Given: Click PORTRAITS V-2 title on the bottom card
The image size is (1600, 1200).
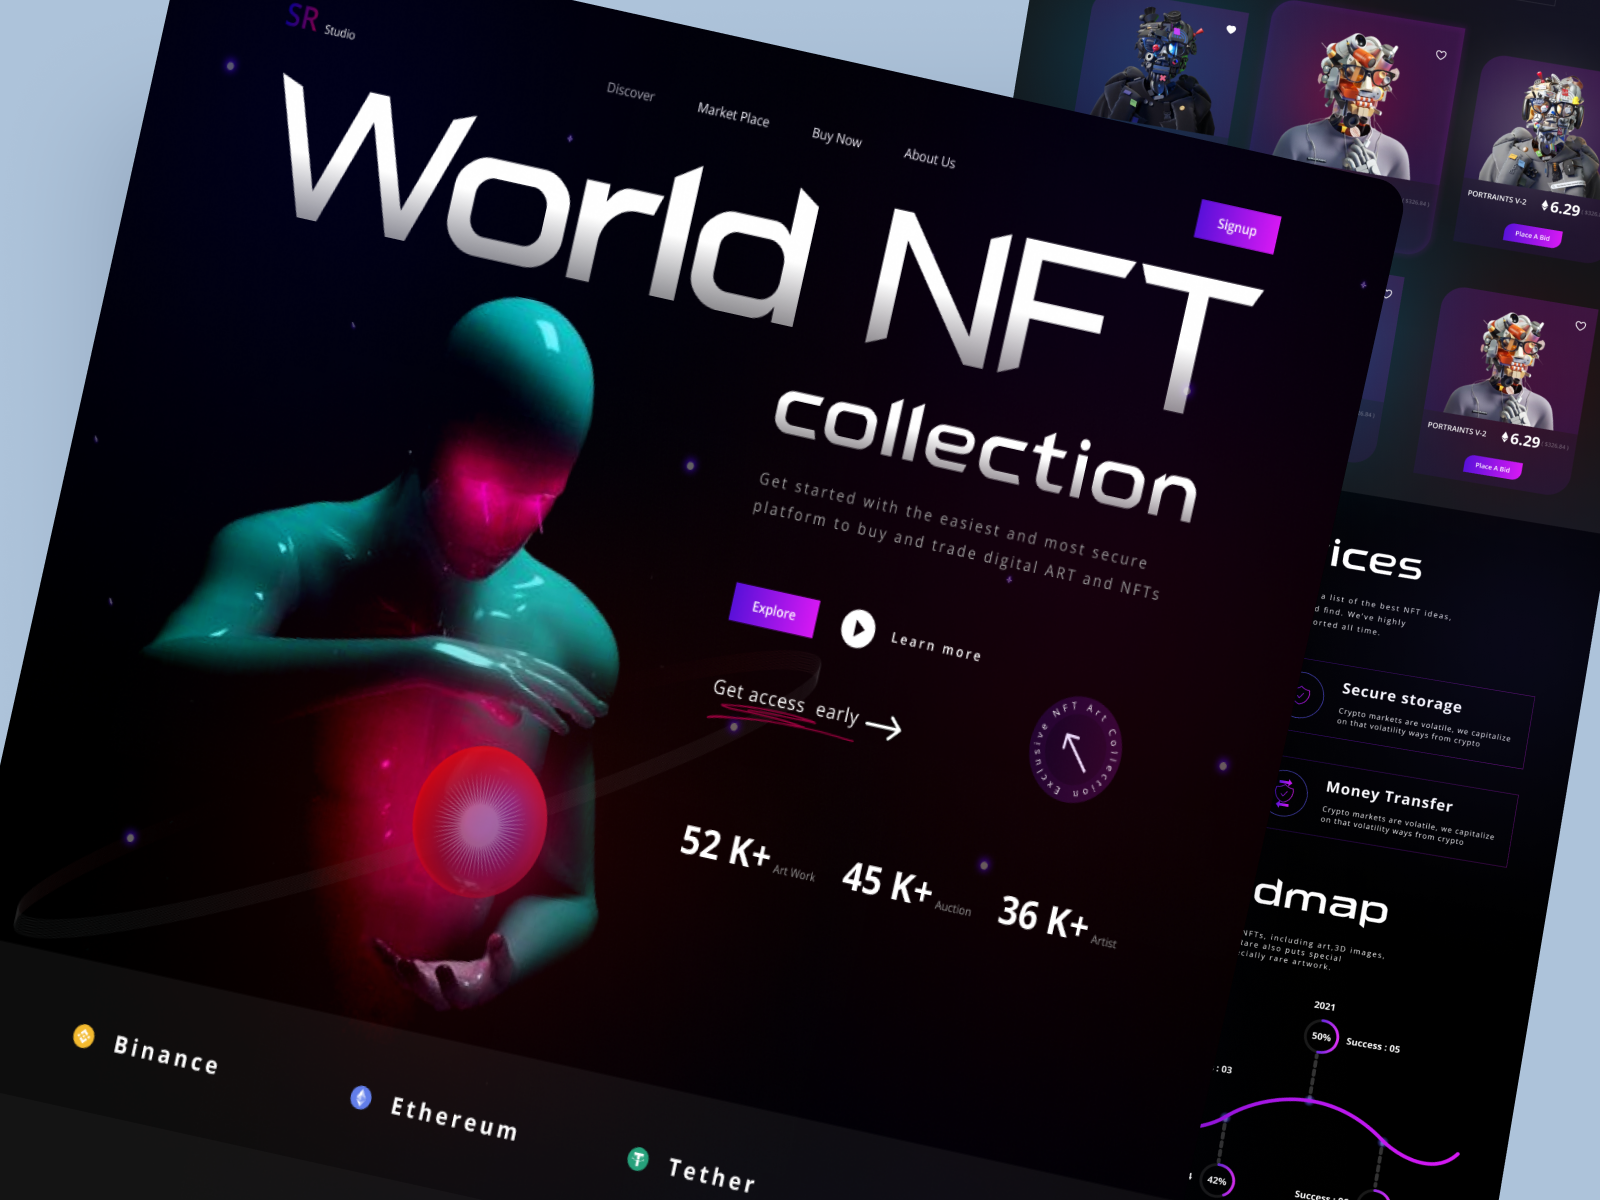Looking at the screenshot, I should tap(1457, 429).
